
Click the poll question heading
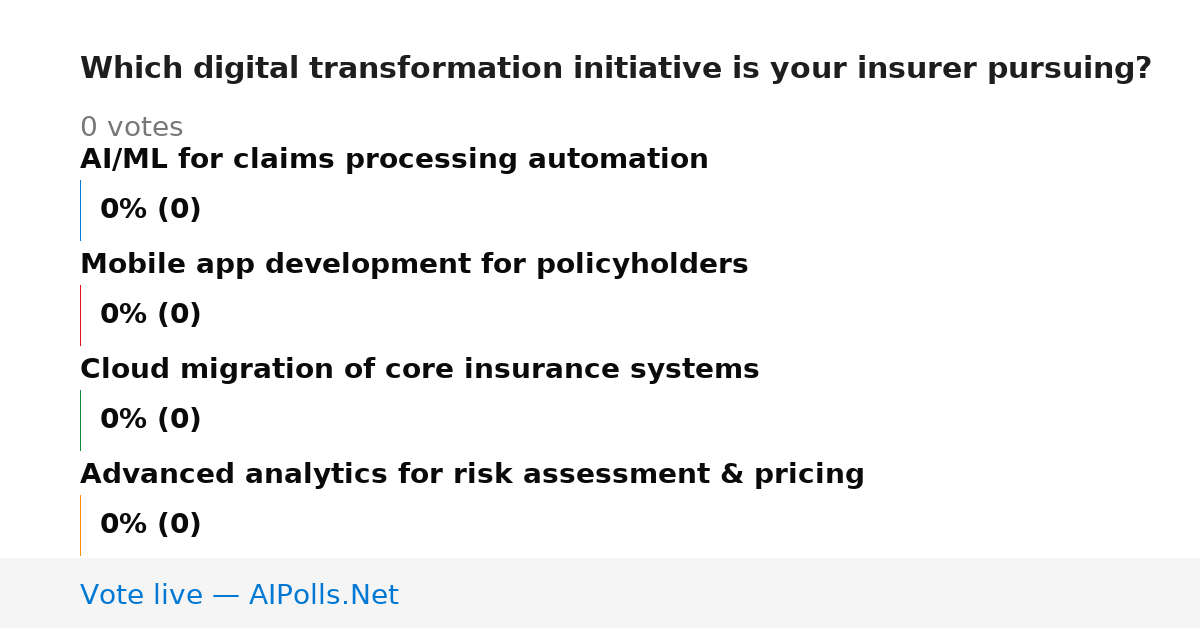click(x=616, y=69)
